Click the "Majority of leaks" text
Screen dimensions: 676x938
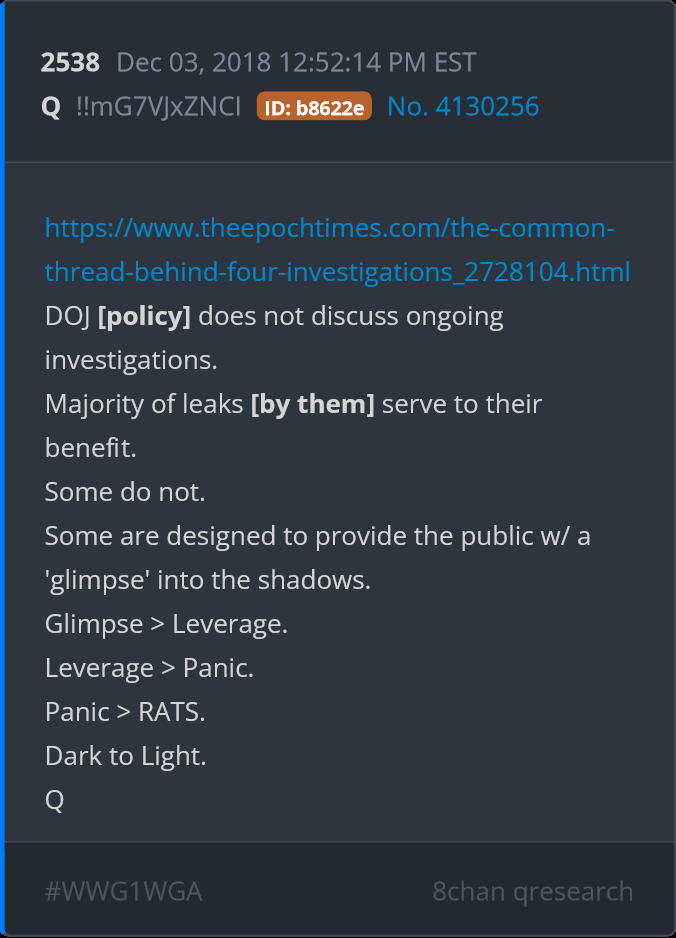[144, 404]
